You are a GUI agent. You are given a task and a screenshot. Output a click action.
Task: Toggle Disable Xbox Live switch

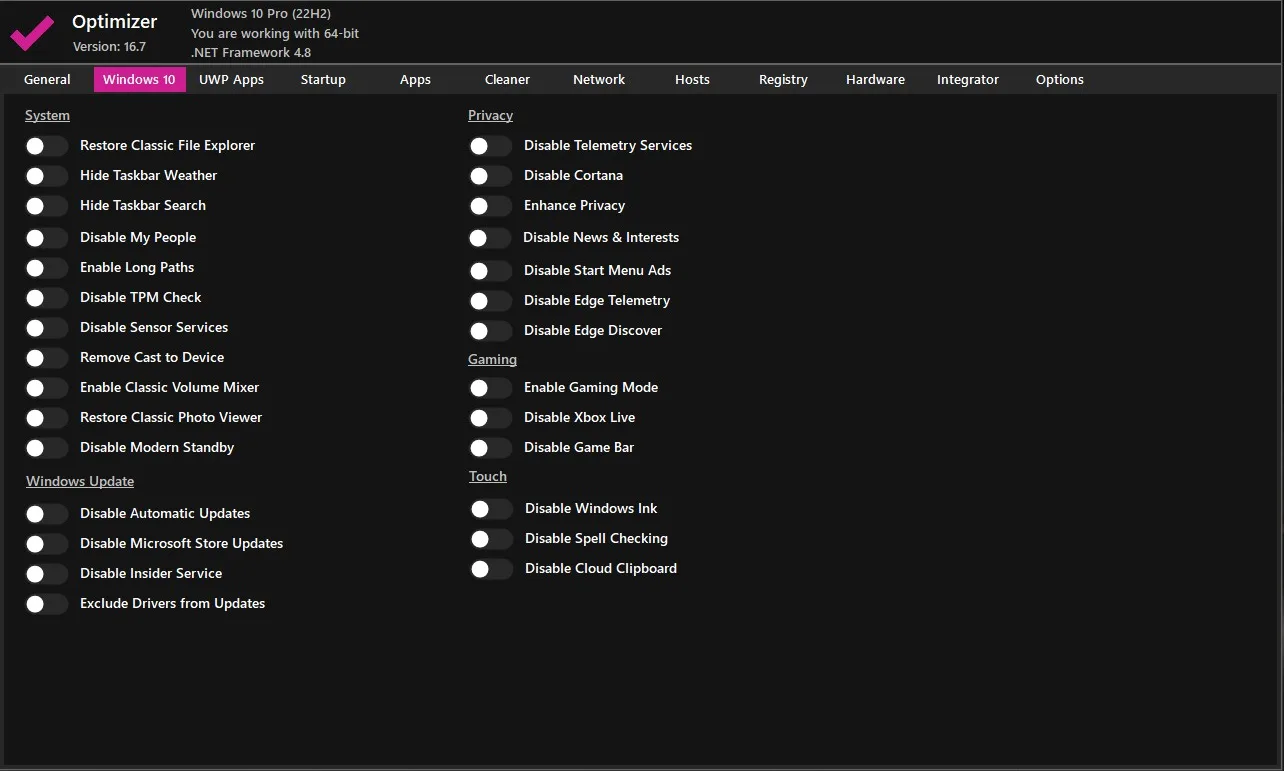point(490,418)
